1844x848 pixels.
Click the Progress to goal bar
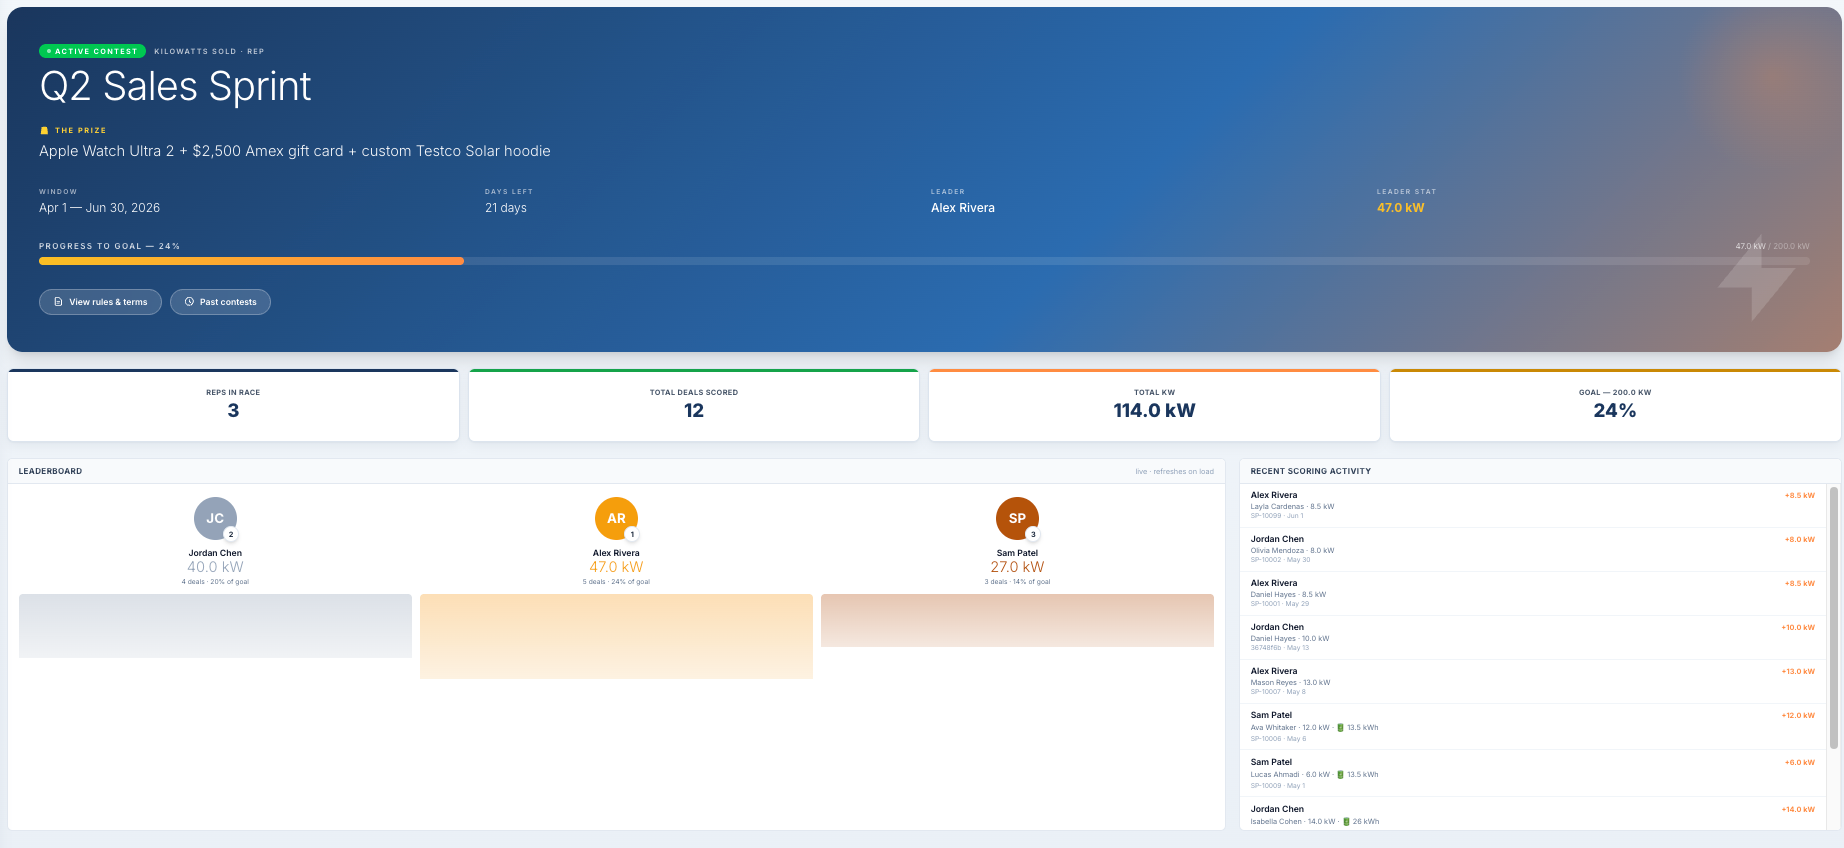pos(924,261)
